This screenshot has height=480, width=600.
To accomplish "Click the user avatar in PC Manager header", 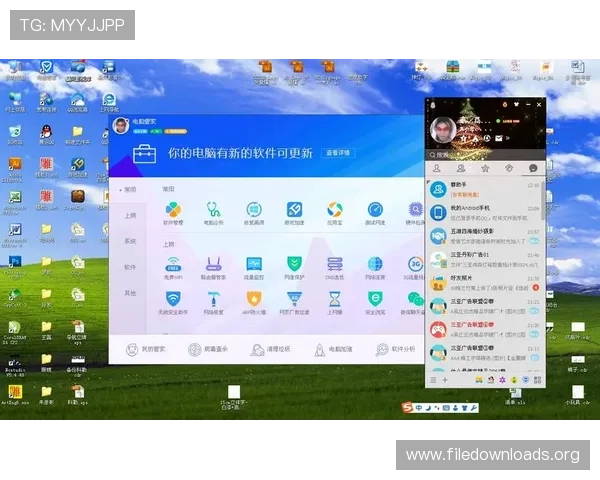I will [121, 126].
